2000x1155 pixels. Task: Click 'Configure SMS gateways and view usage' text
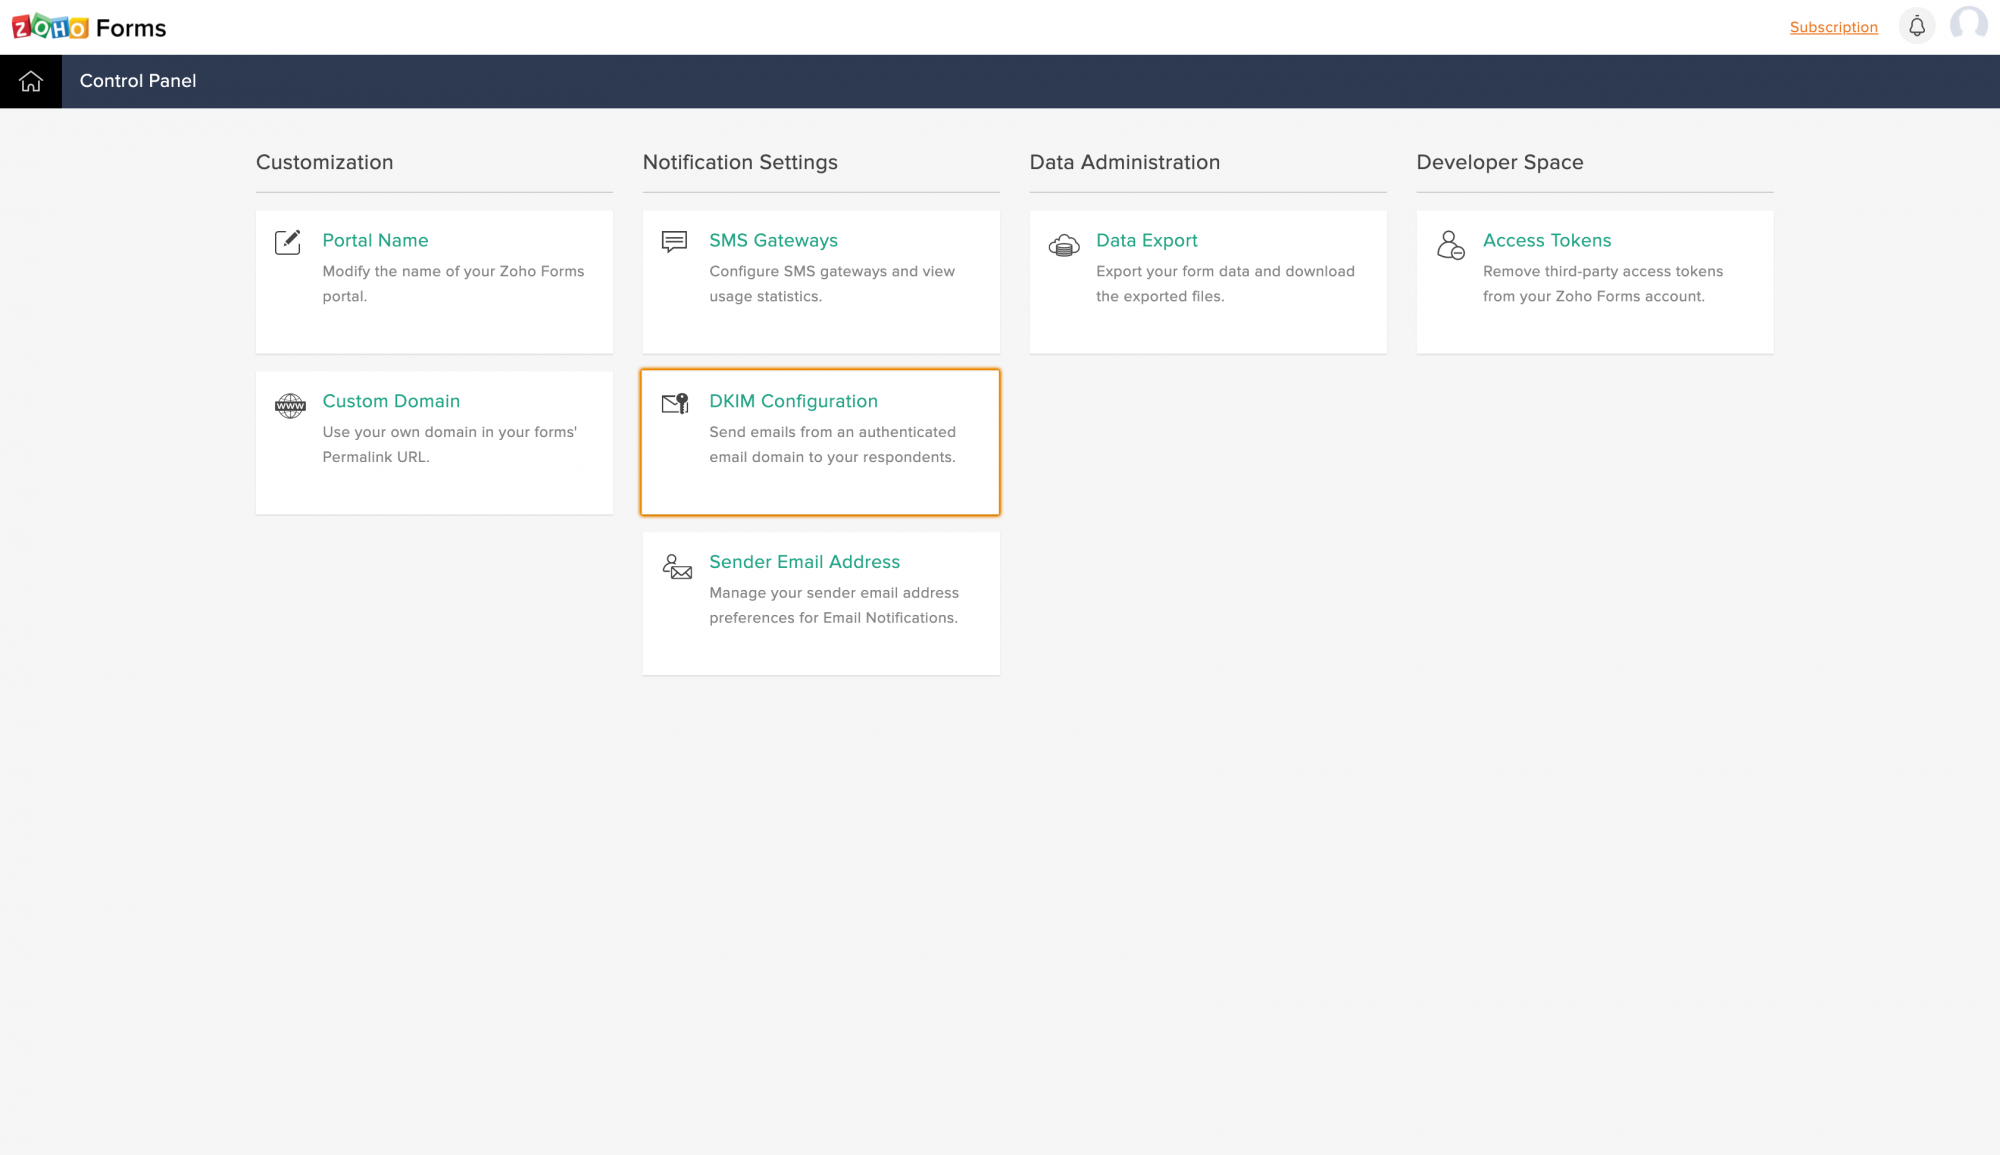832,284
